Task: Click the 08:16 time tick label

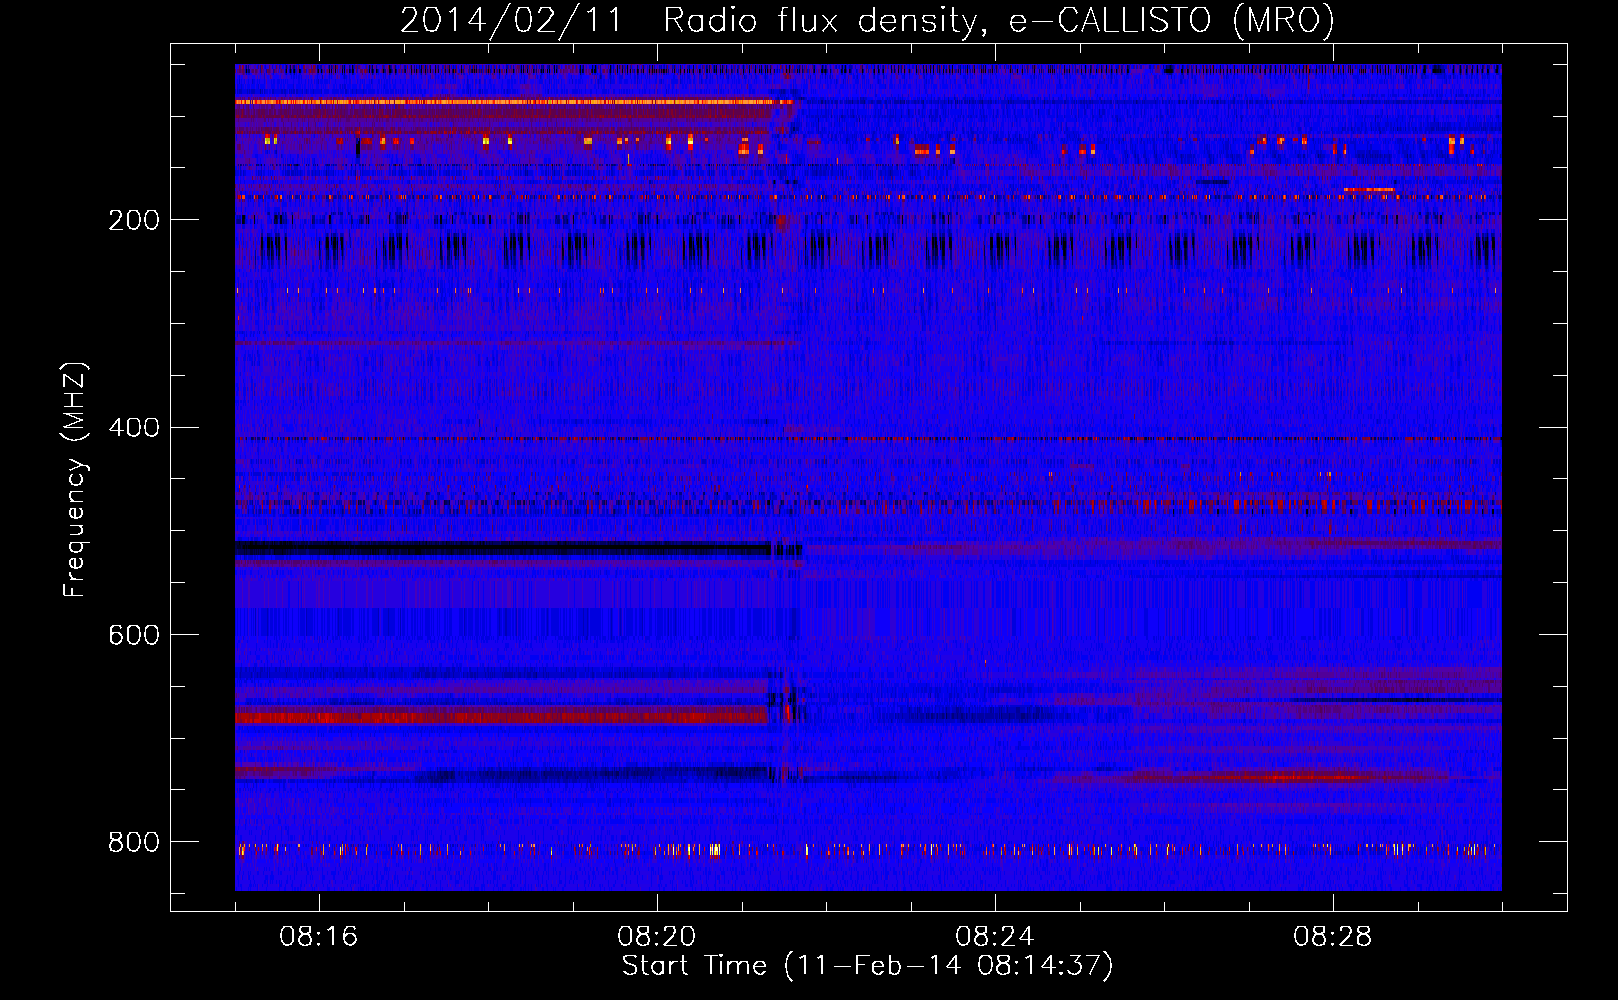Action: tap(318, 937)
